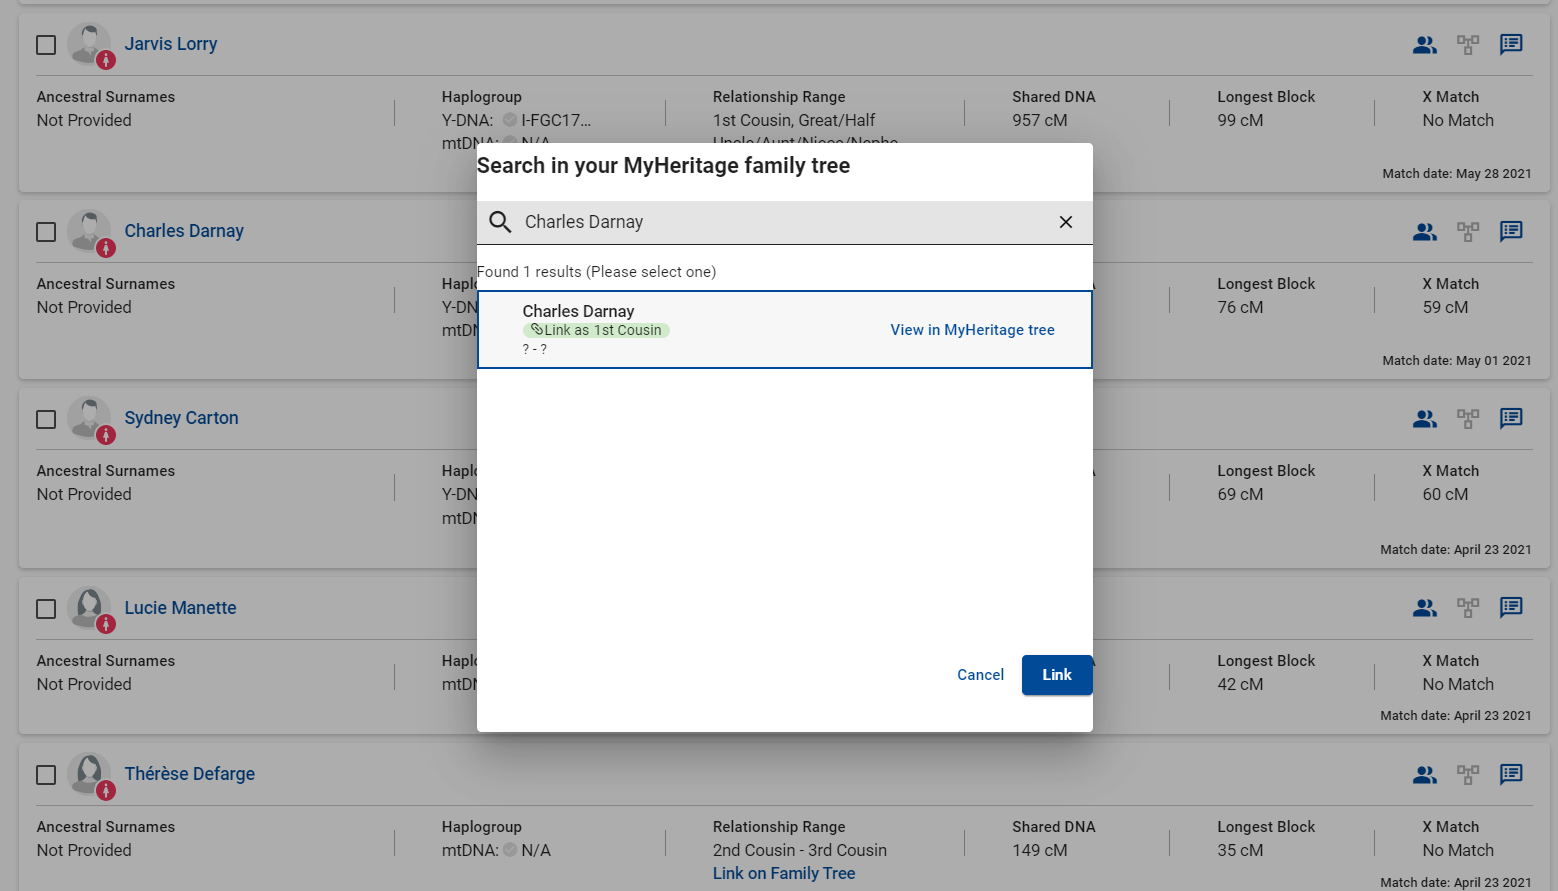Click X Match 59 cM value
Image resolution: width=1558 pixels, height=891 pixels.
[x=1445, y=307]
